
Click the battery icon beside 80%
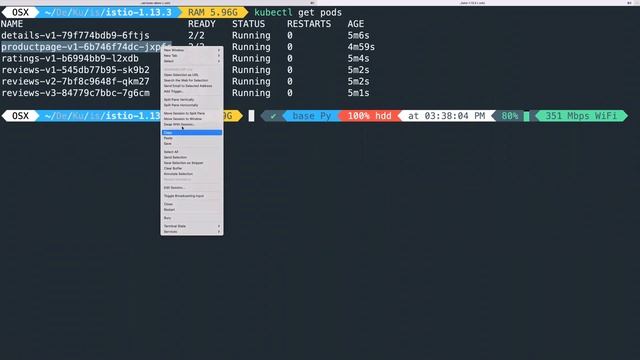pos(527,116)
